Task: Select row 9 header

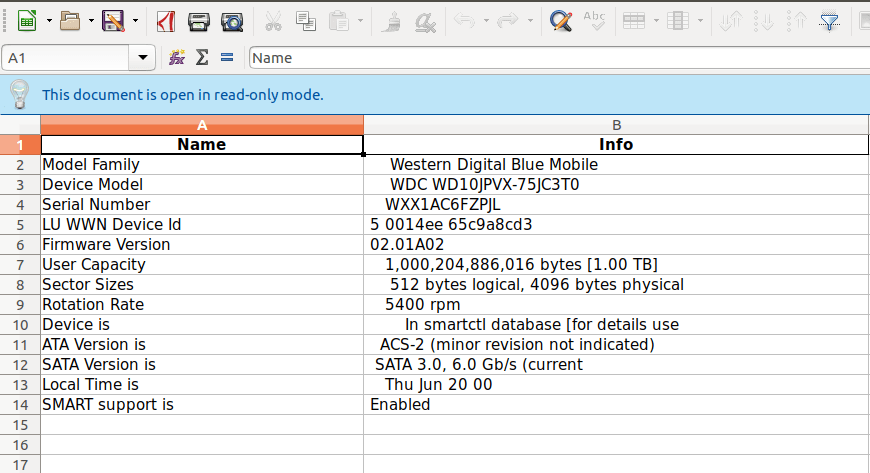Action: pos(20,305)
